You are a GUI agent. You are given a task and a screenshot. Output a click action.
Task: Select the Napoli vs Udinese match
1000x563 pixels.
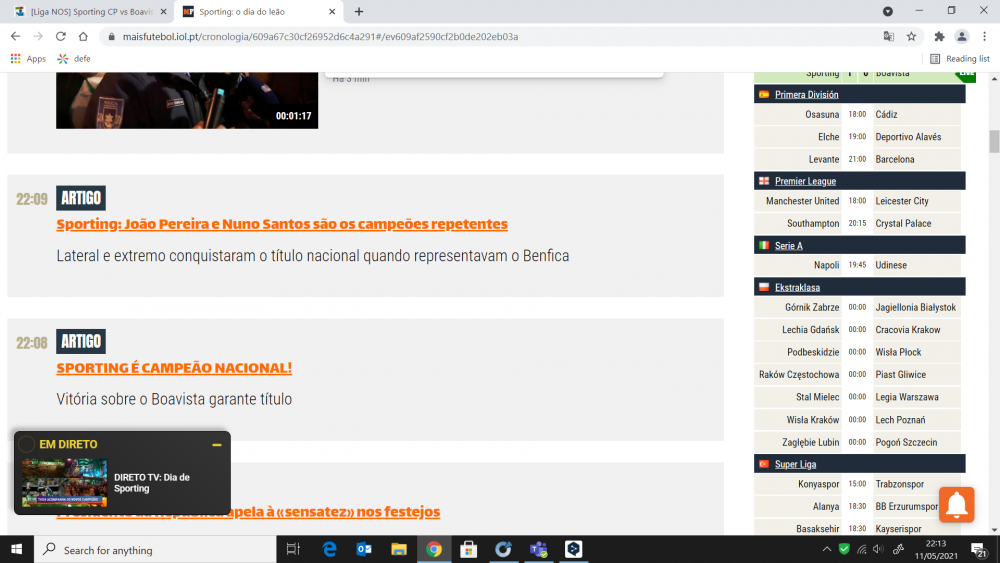click(x=858, y=265)
